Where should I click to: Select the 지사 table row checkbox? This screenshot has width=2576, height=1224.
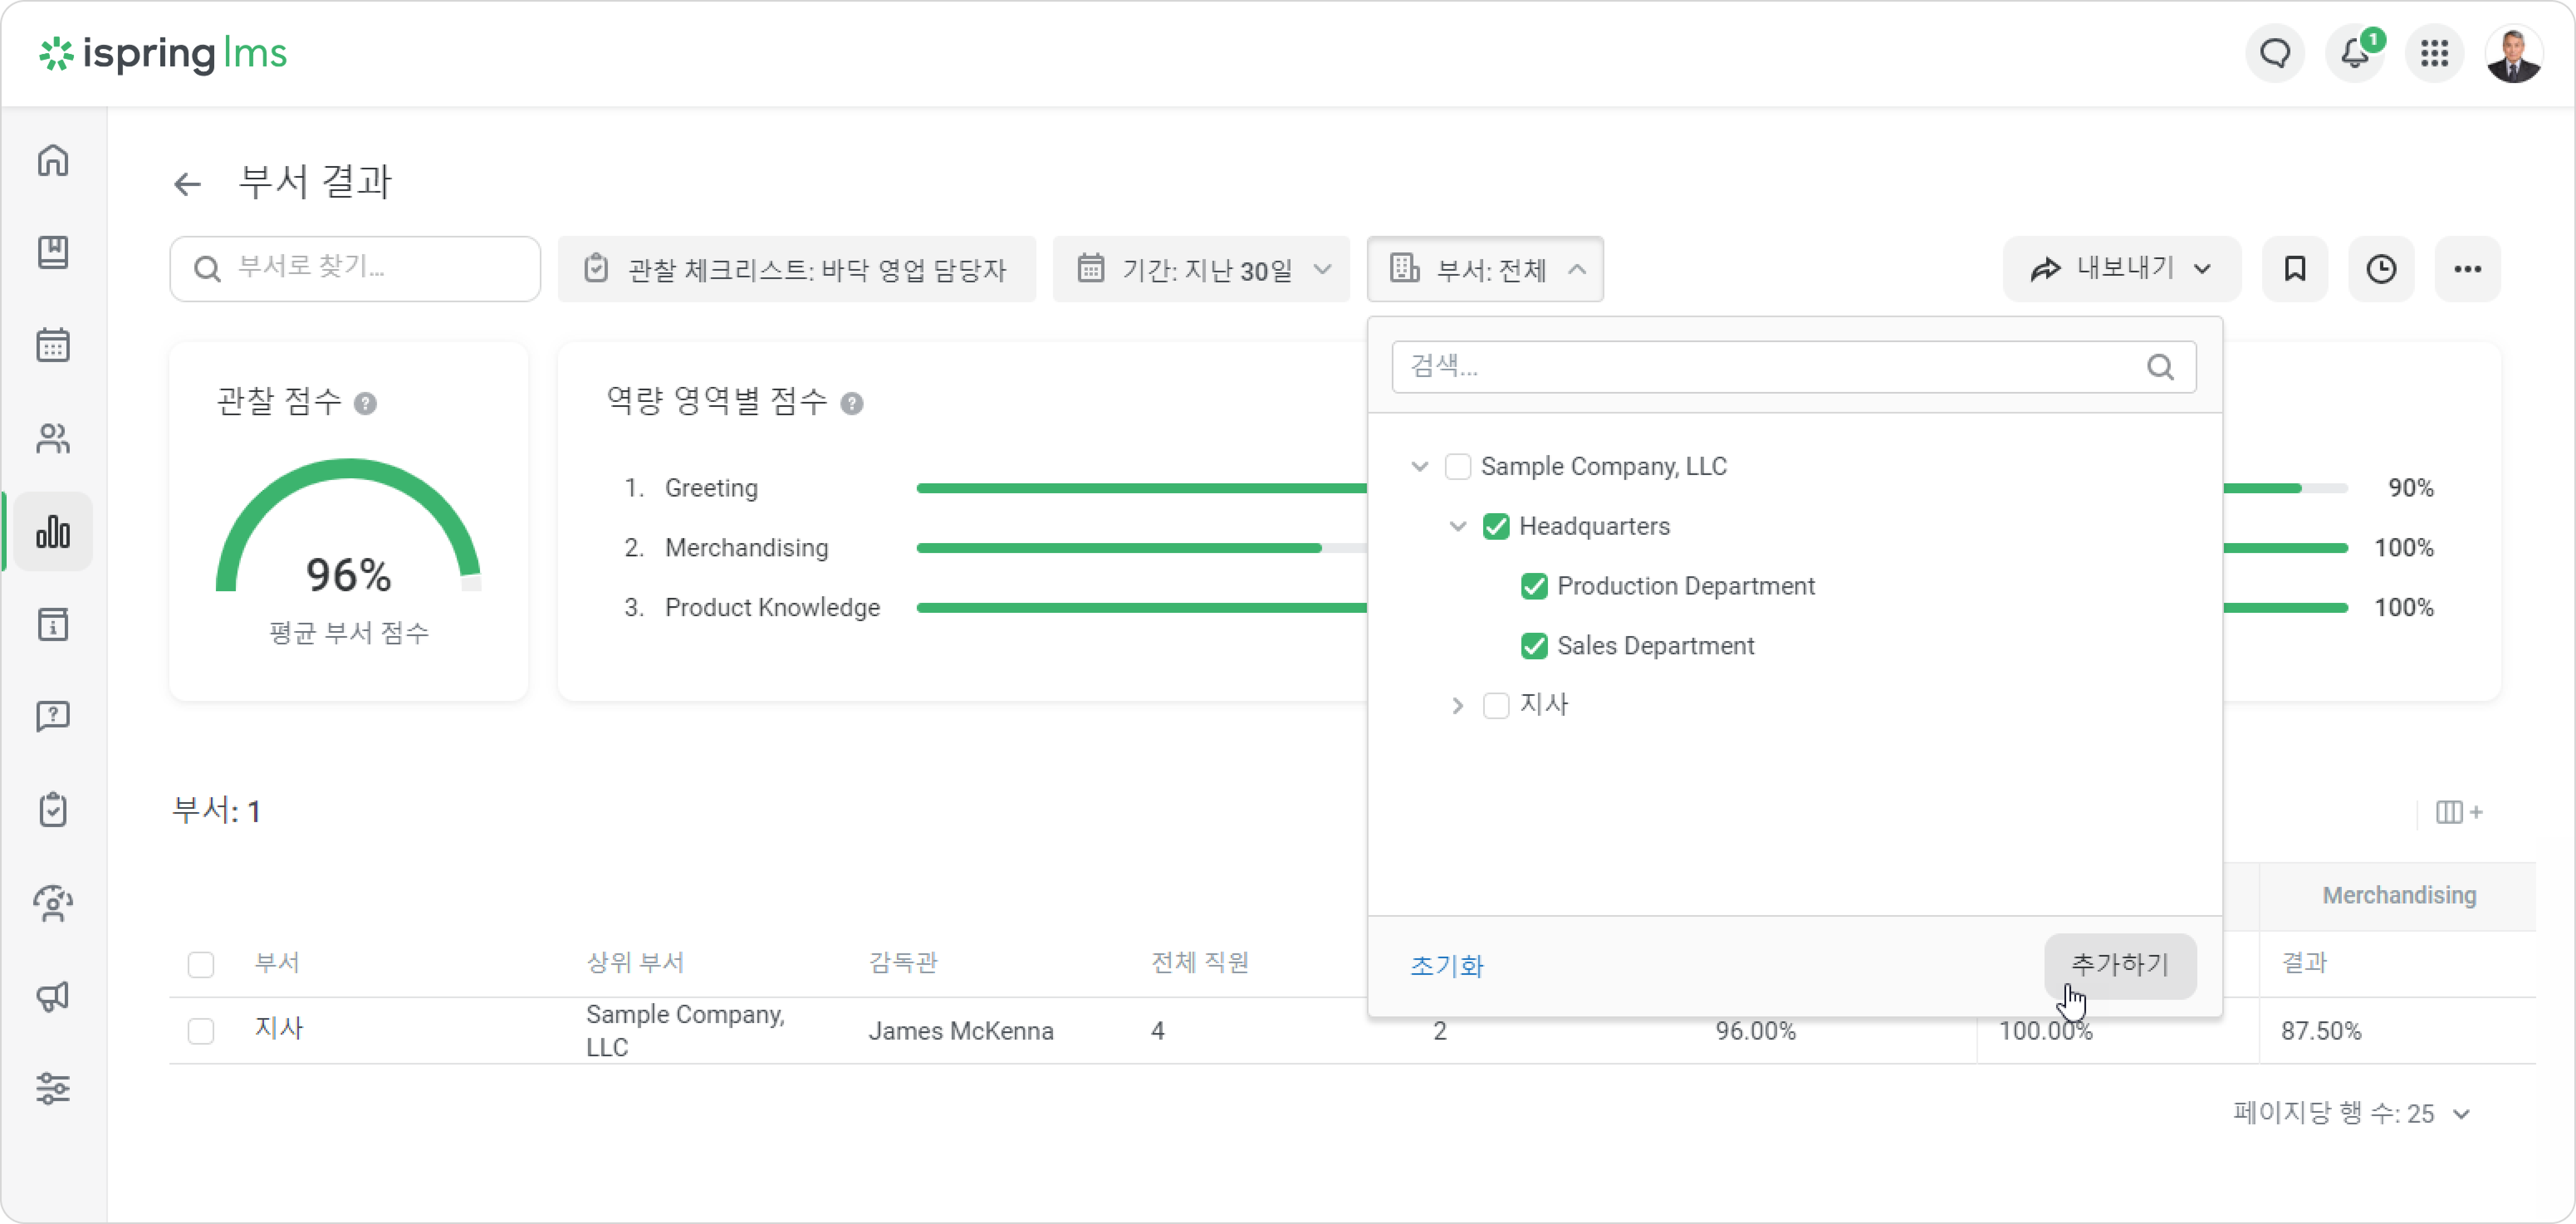pos(201,1031)
